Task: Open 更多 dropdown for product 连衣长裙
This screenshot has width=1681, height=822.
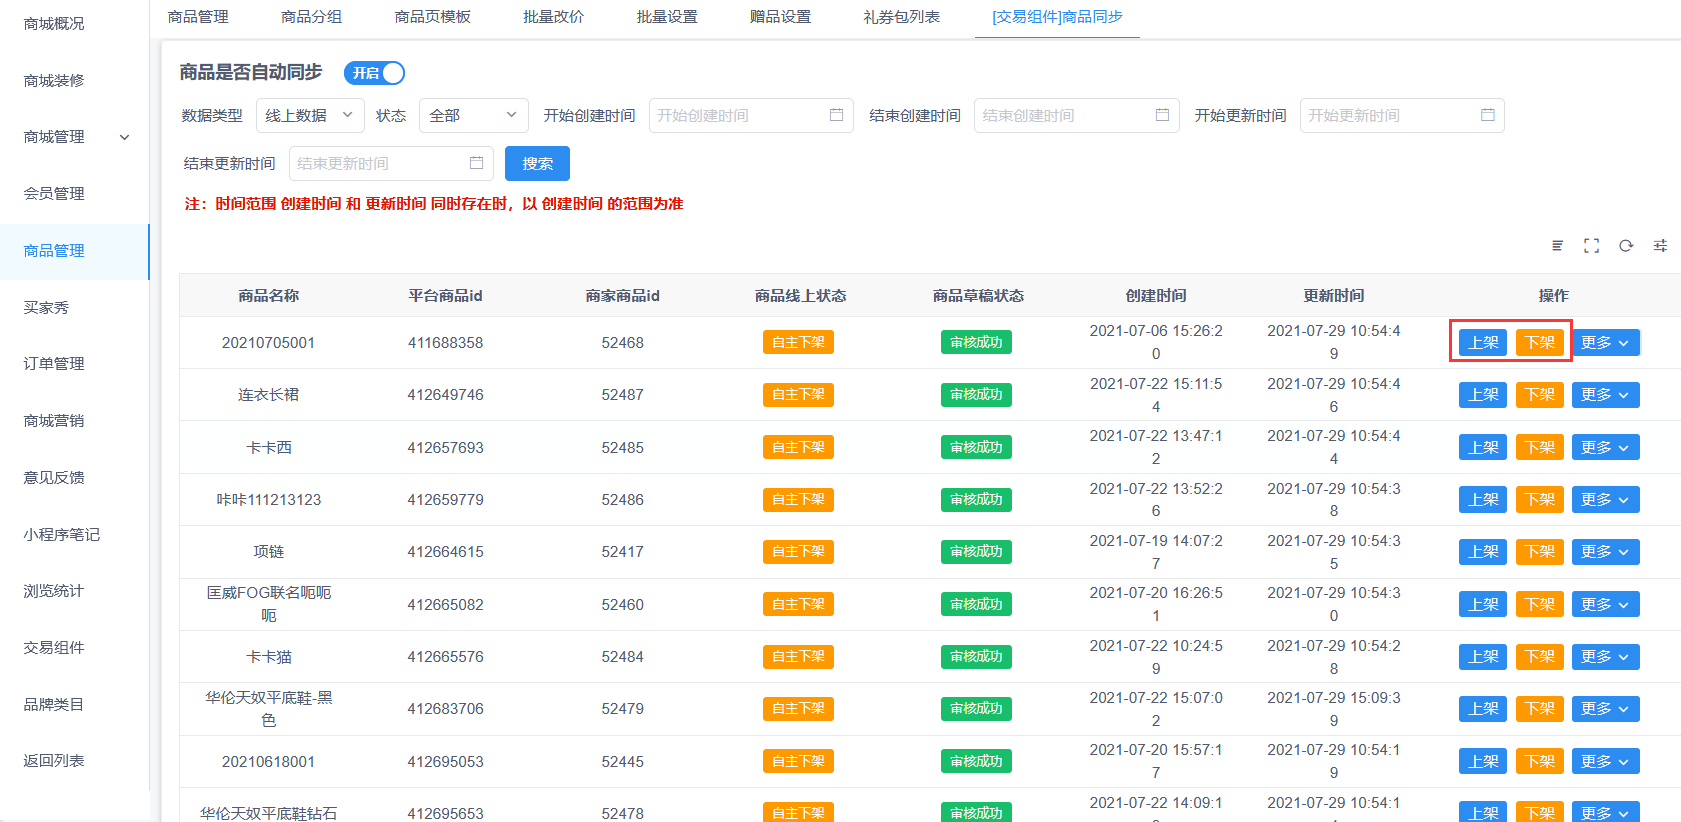Action: (1605, 395)
